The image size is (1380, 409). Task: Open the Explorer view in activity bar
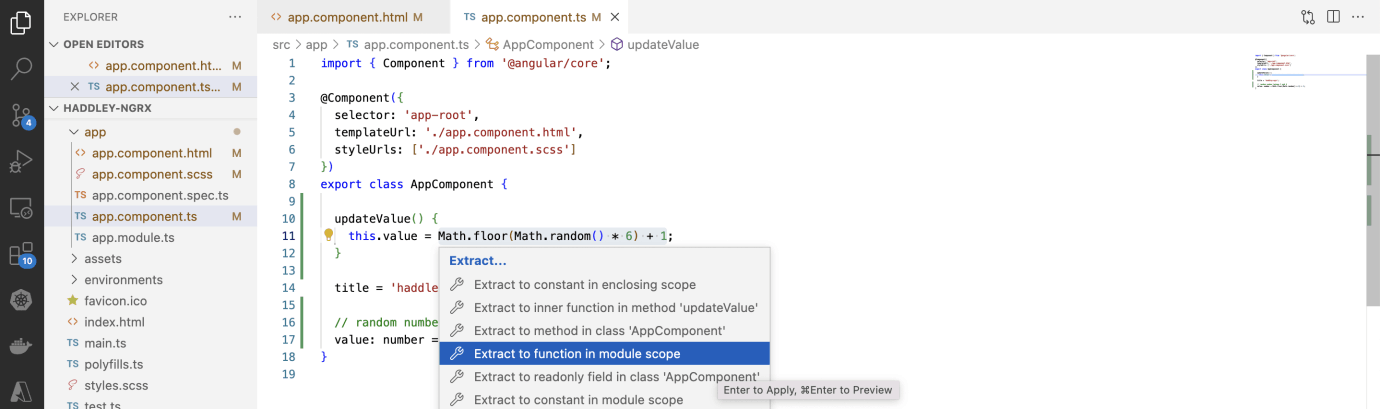(x=21, y=23)
